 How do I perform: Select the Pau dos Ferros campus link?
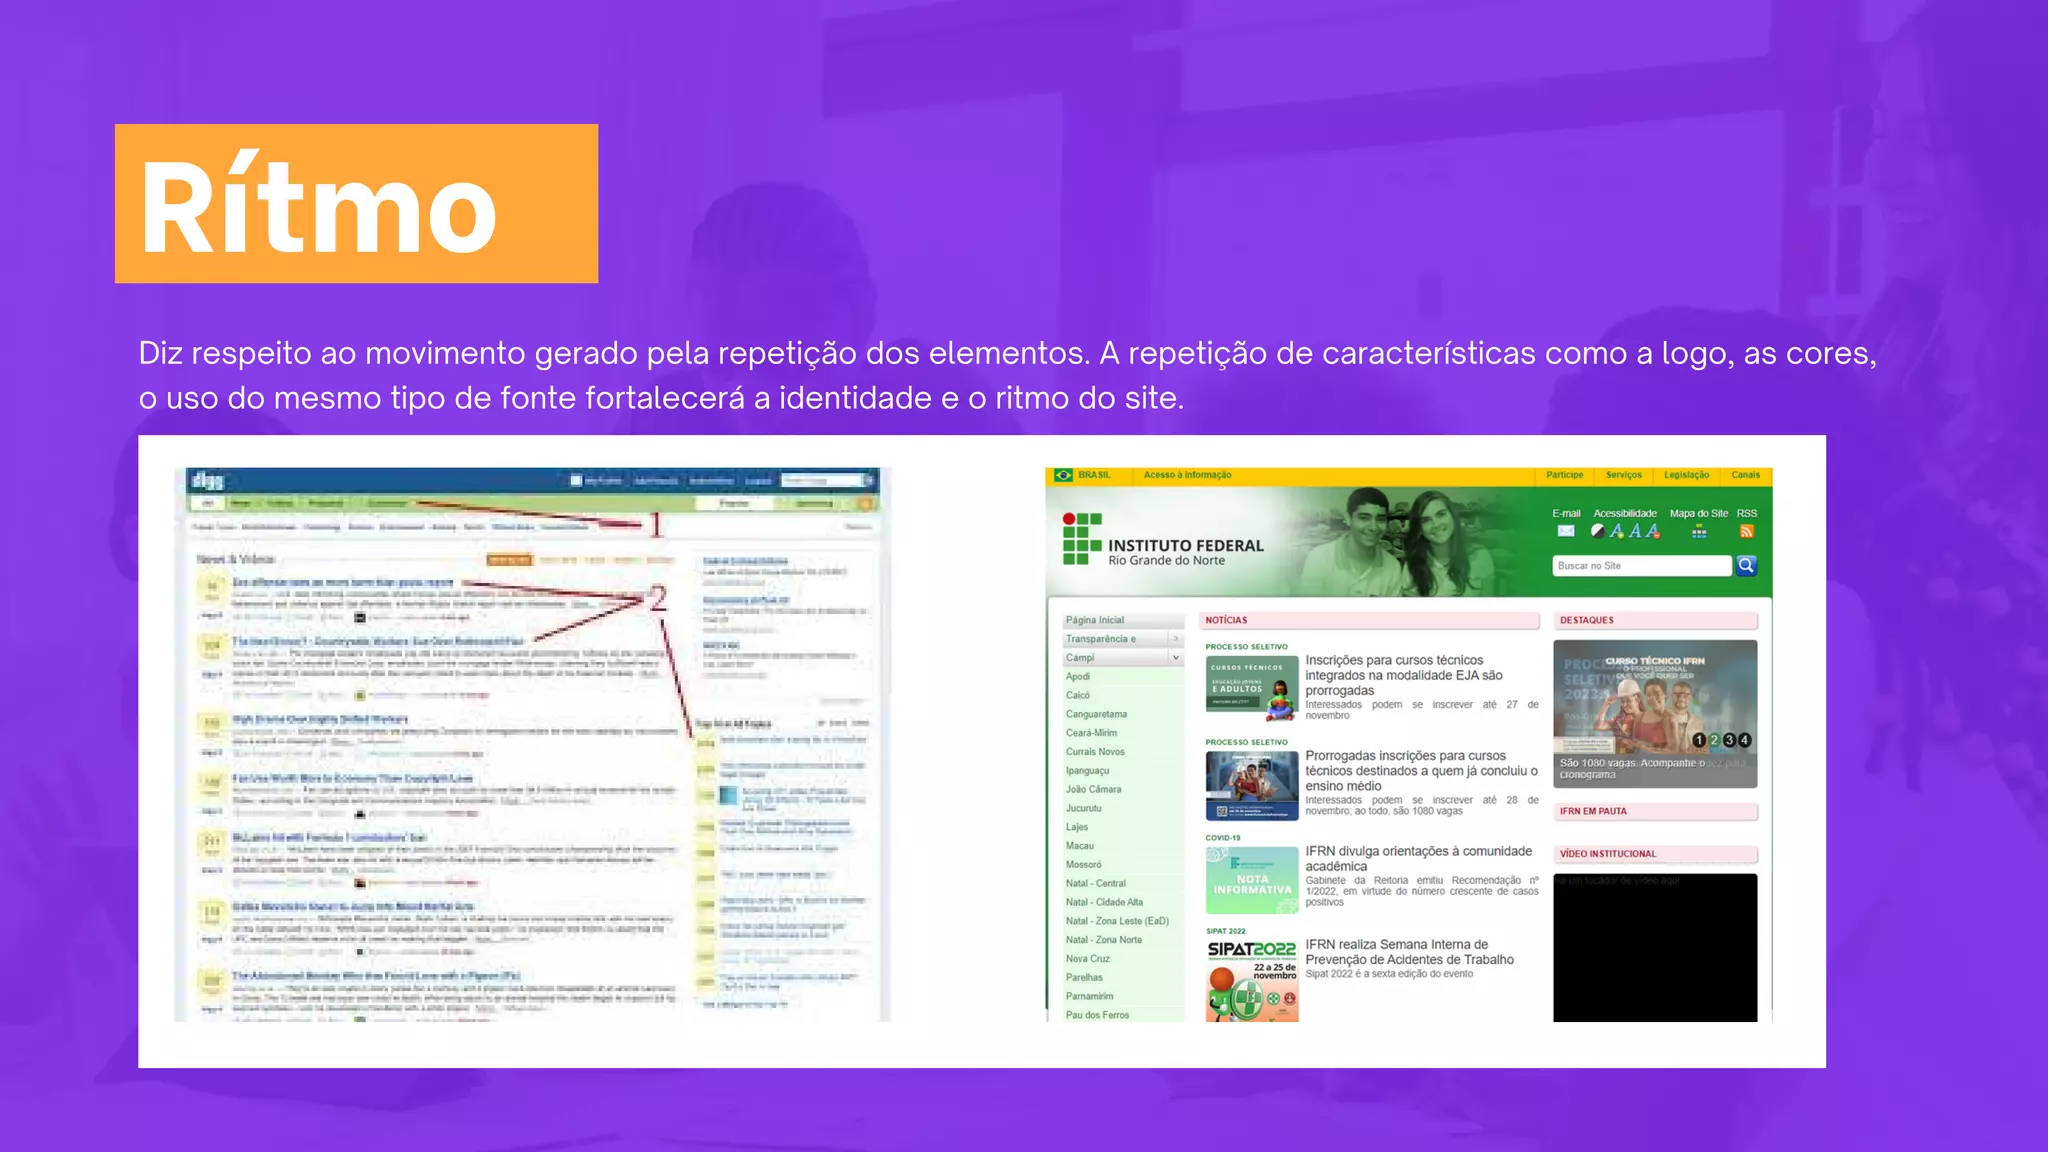[1097, 1015]
